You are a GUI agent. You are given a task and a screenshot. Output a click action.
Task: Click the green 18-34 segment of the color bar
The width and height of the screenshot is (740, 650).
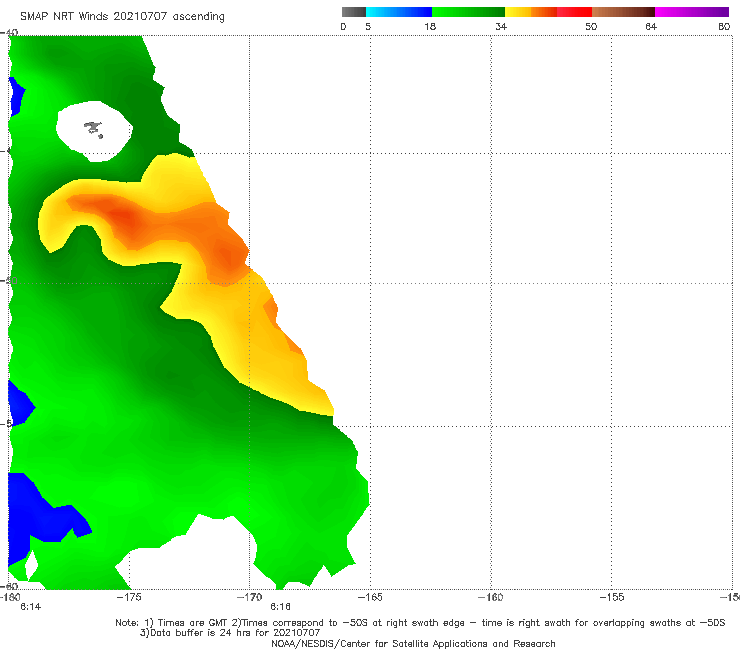pos(468,12)
